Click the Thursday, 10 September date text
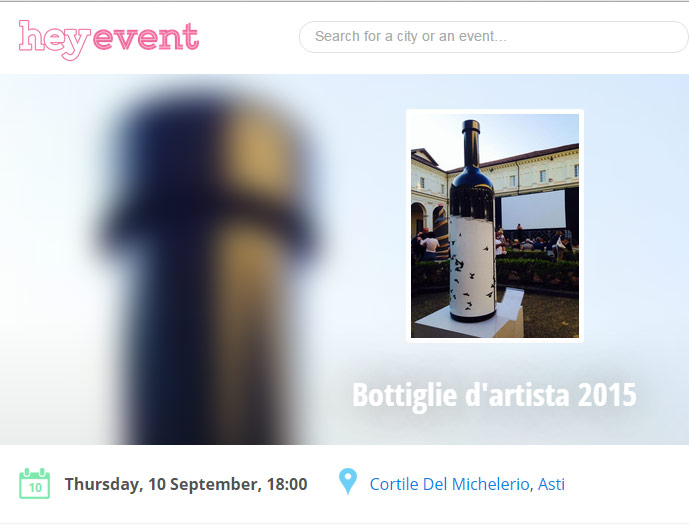689x527 pixels. point(163,484)
